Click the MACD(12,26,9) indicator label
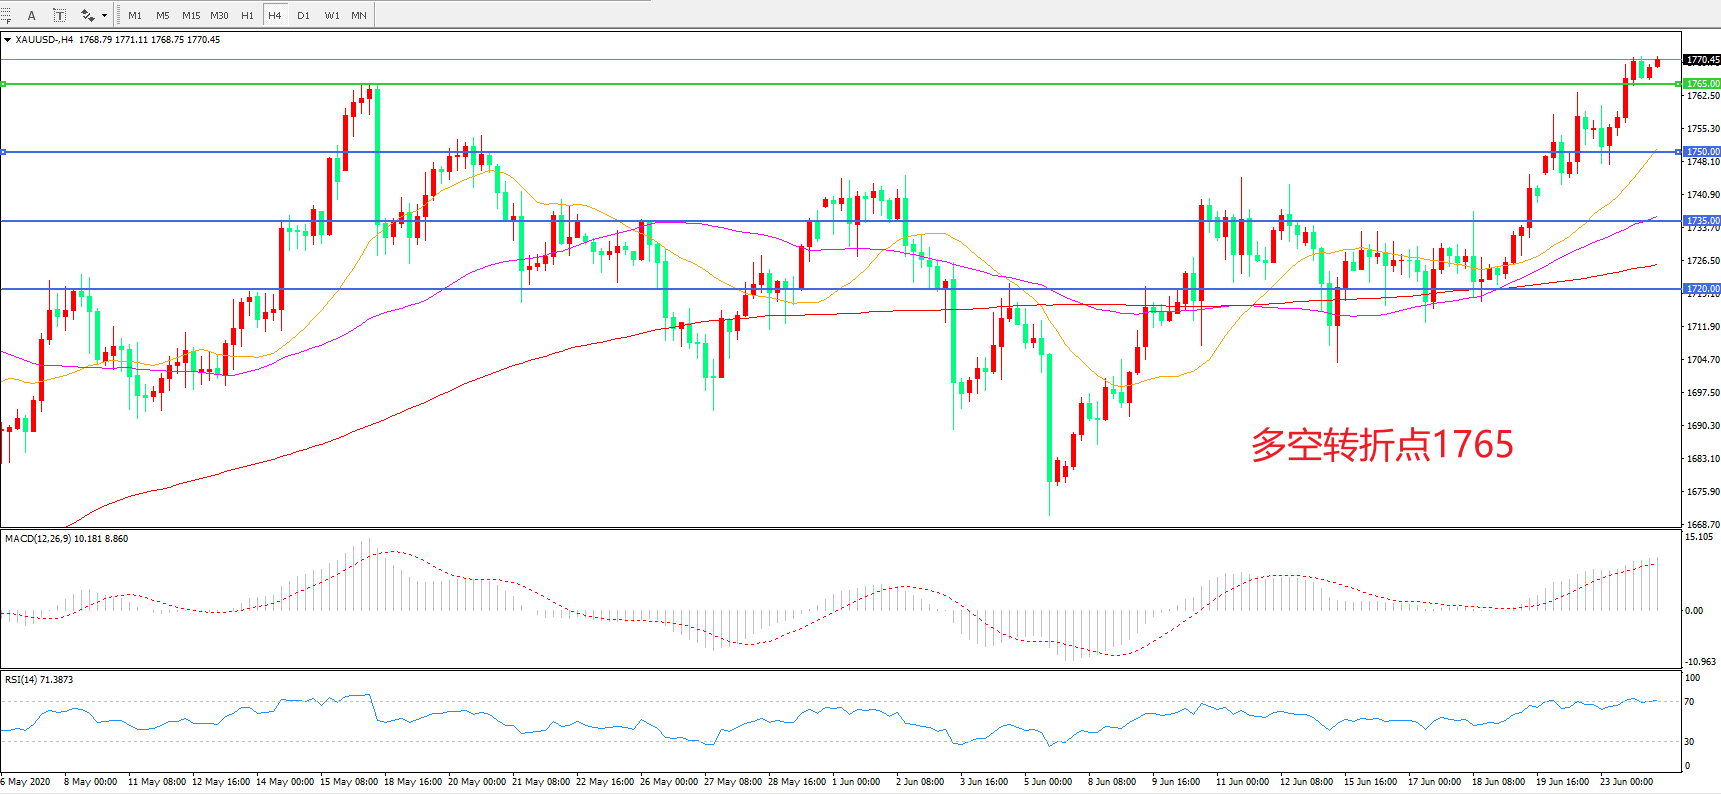 [66, 539]
